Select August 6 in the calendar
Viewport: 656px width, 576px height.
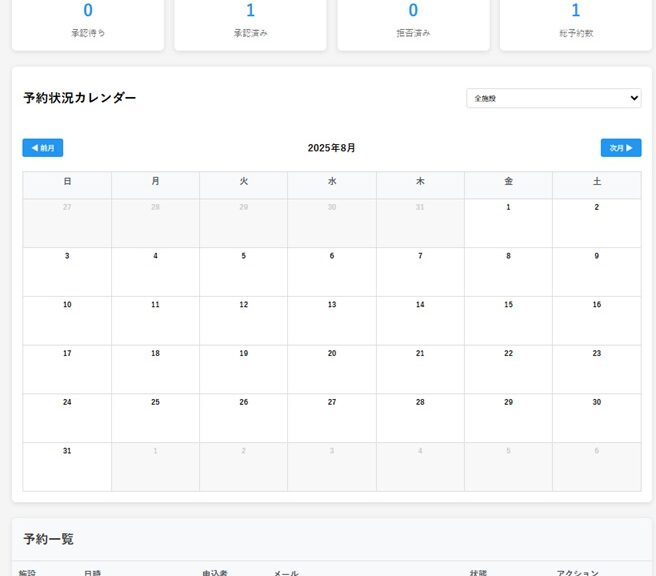click(x=332, y=272)
